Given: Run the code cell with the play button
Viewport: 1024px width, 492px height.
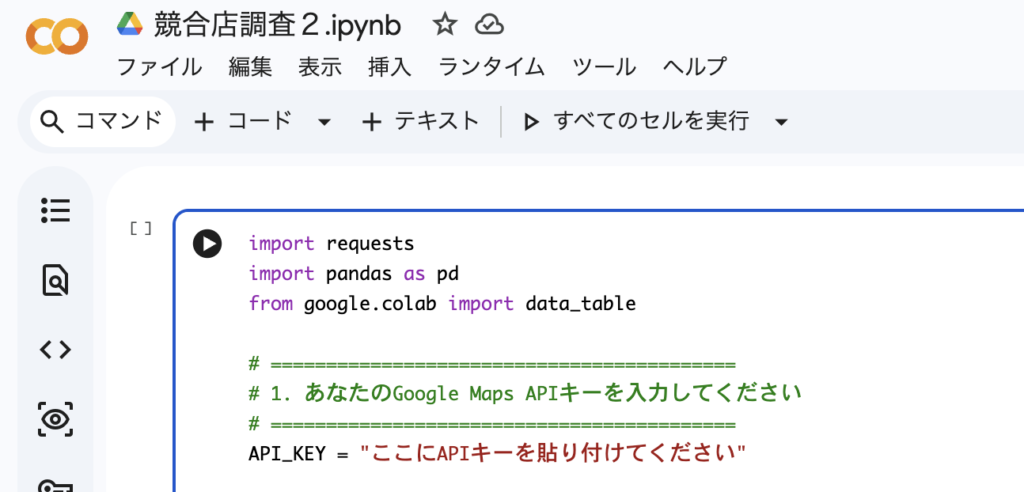Looking at the screenshot, I should coord(207,244).
